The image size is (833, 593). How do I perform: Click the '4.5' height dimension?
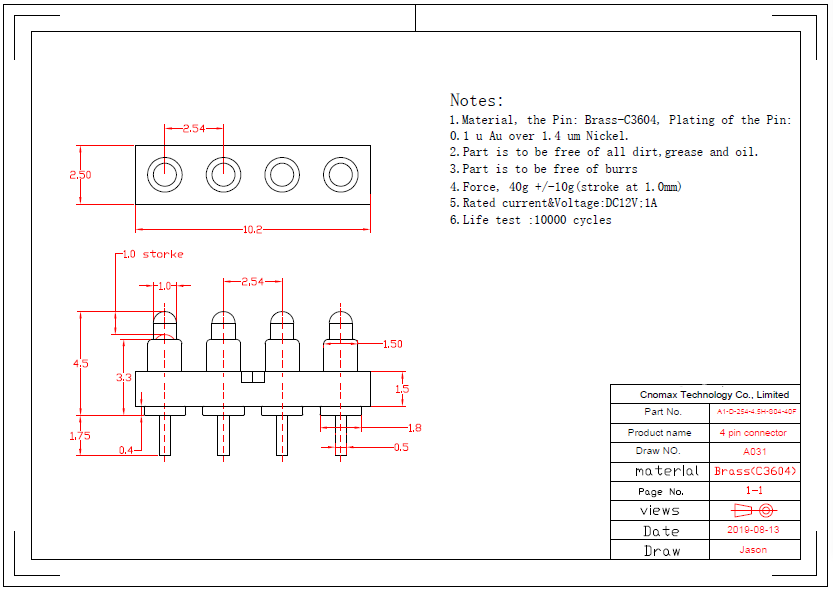(81, 363)
